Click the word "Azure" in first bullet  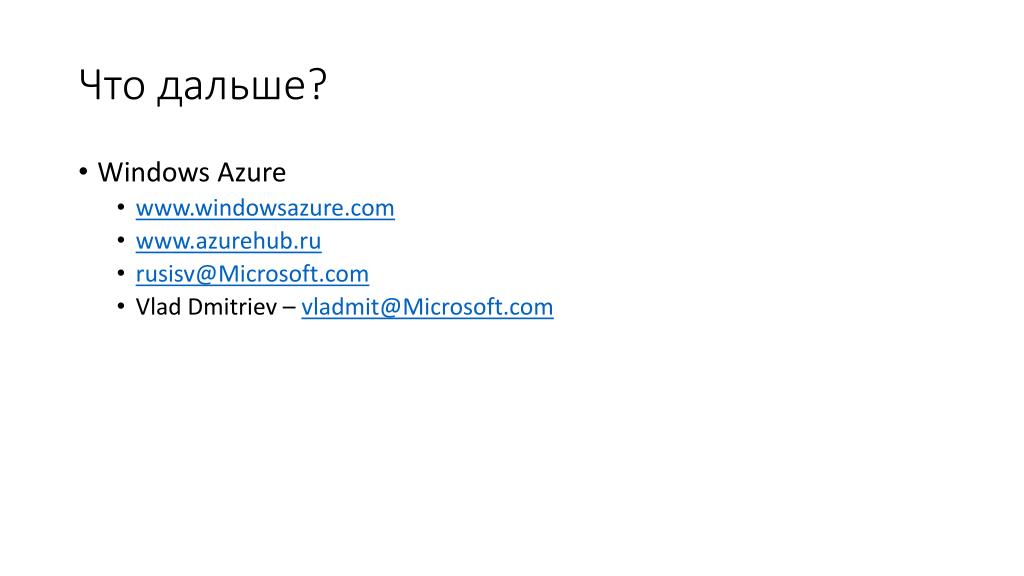(251, 172)
